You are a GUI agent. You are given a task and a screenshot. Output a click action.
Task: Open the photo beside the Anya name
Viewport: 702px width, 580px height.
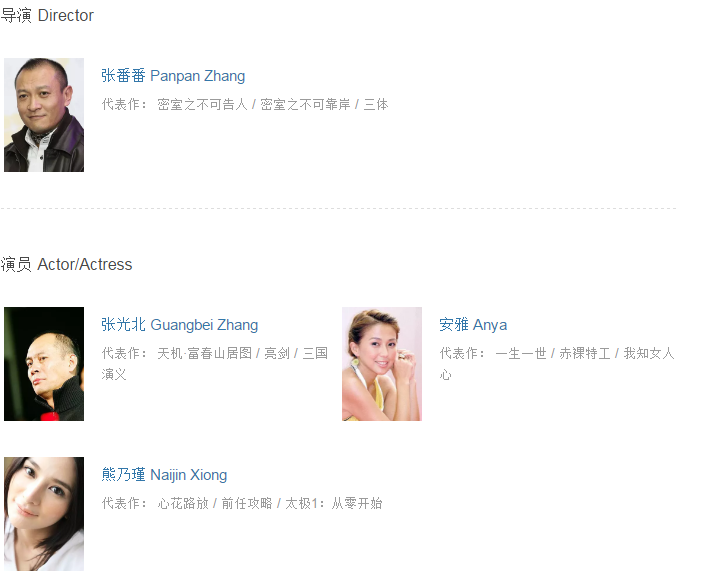382,364
